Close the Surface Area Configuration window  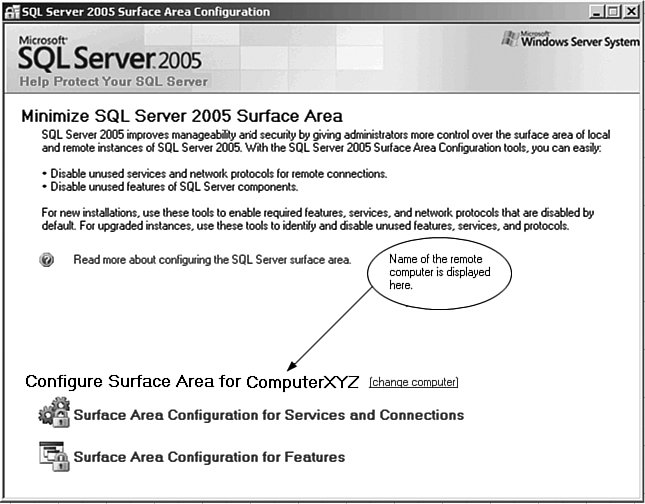630,12
